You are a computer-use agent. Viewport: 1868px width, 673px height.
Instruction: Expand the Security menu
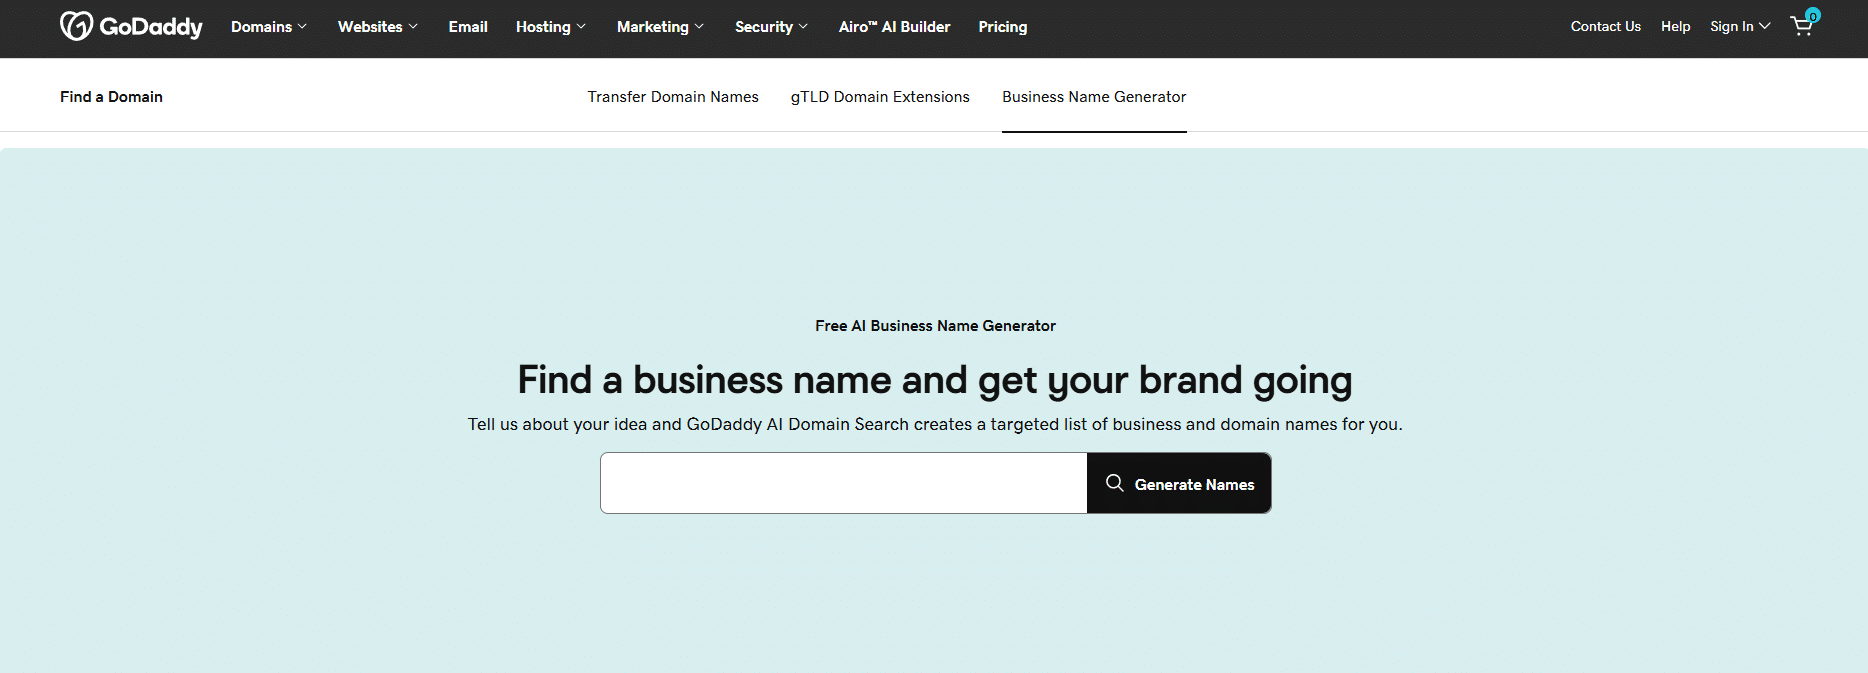771,27
